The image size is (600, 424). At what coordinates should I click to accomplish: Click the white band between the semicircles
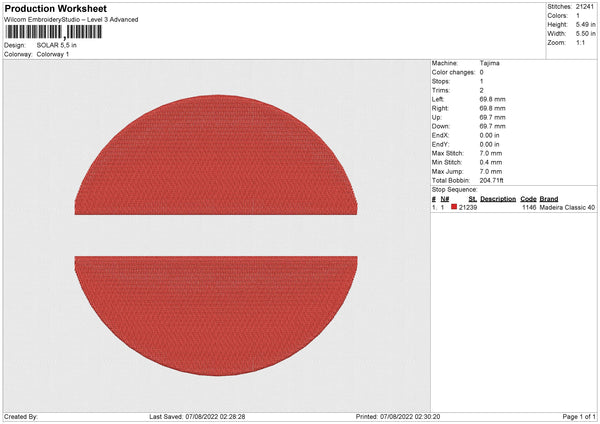[216, 236]
